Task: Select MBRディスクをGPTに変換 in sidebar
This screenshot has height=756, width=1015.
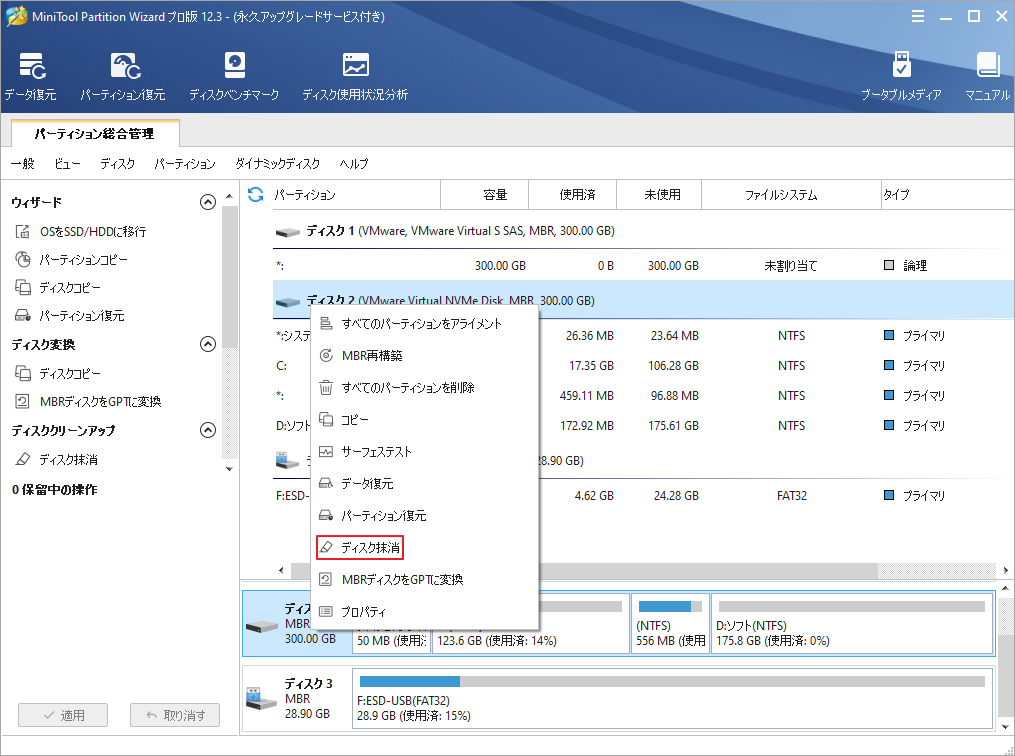Action: [87, 401]
